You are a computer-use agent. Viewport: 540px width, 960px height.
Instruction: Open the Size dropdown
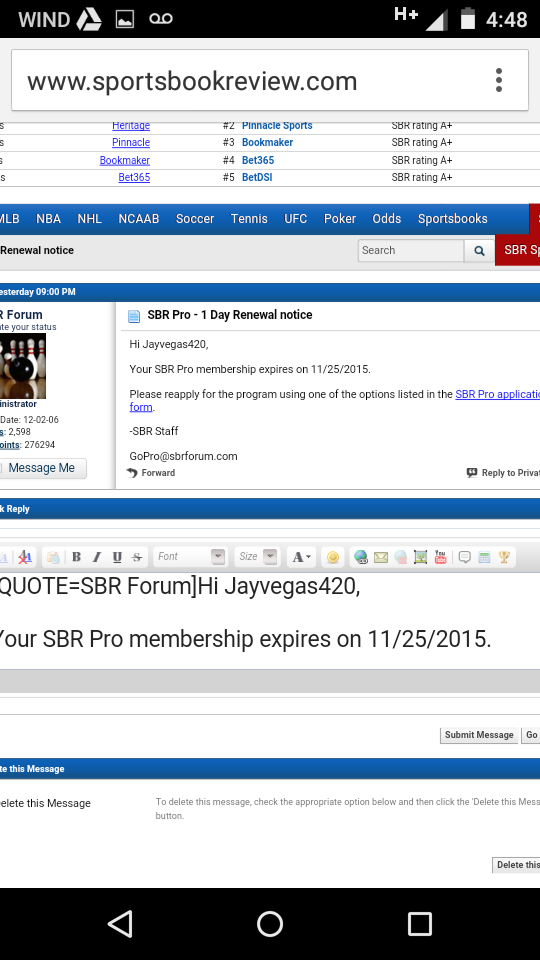[257, 557]
